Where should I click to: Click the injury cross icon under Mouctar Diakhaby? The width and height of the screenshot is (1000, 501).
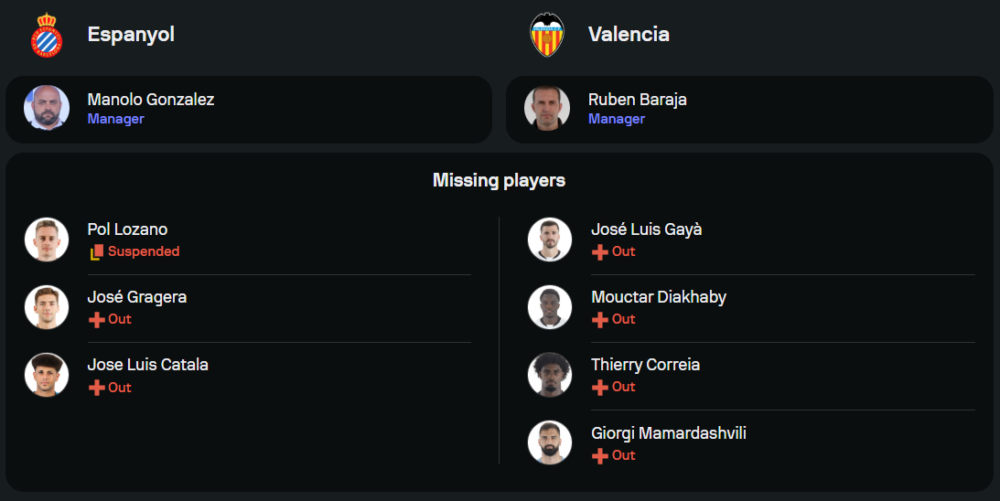pyautogui.click(x=600, y=320)
